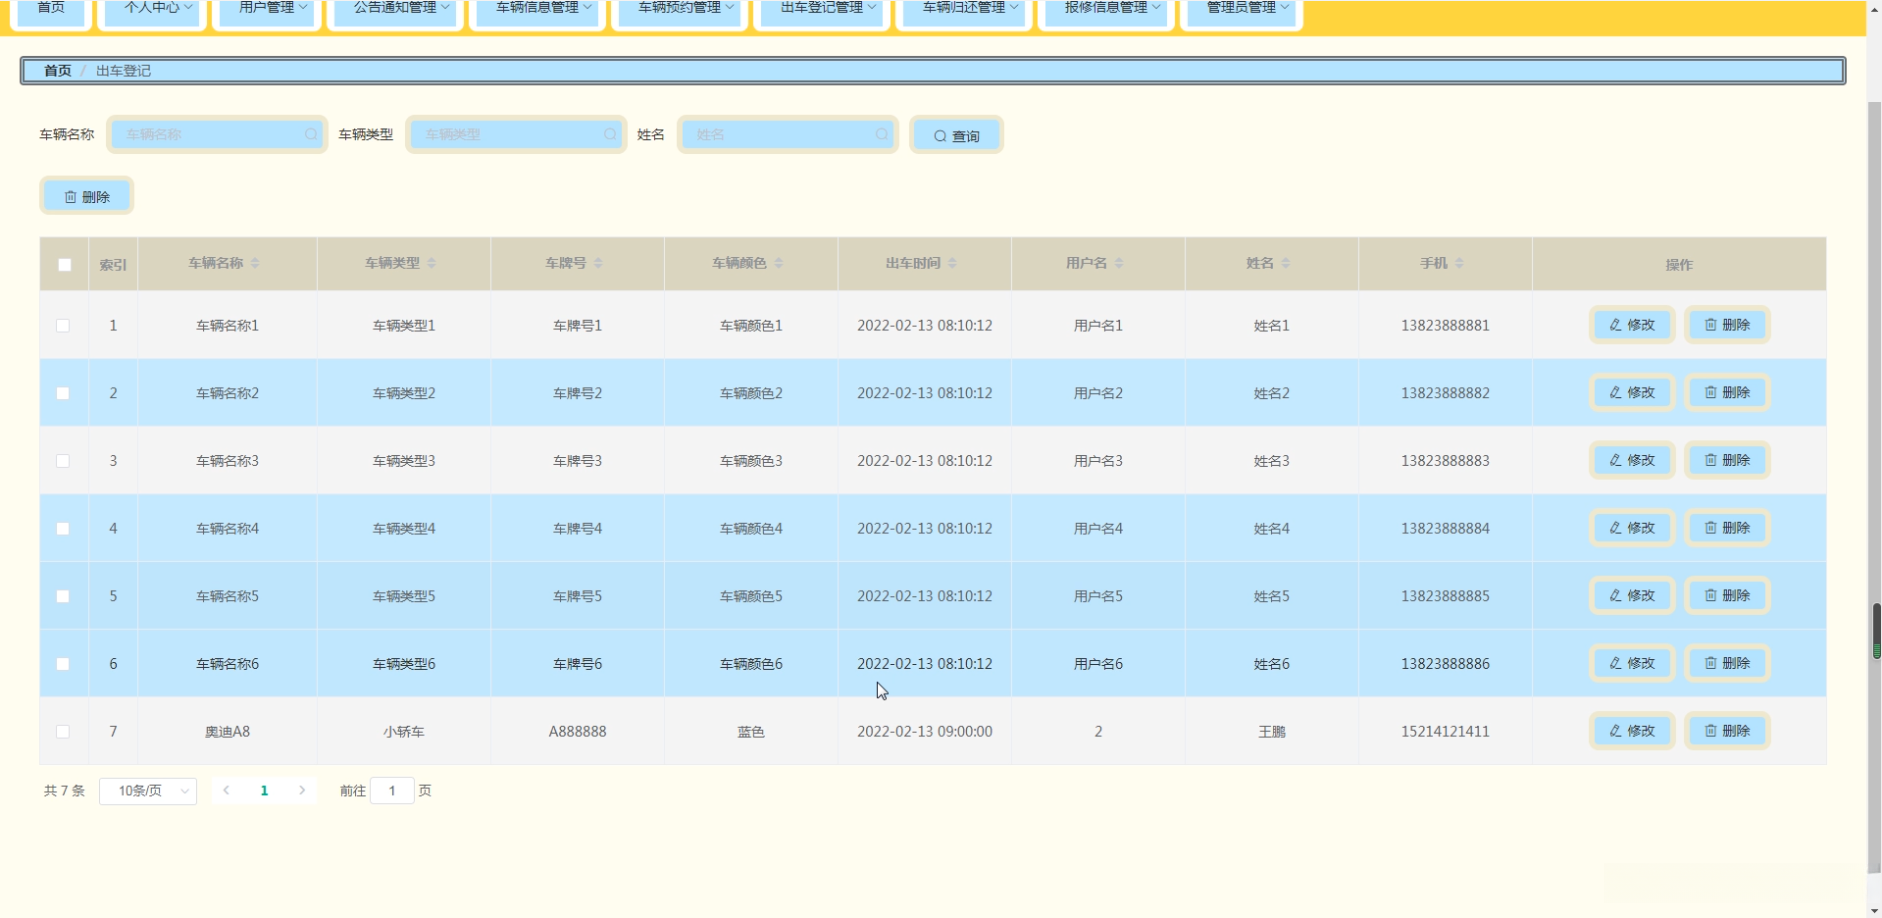The height and width of the screenshot is (918, 1882).
Task: Click sort arrows on 车牌号 column
Action: 598,263
